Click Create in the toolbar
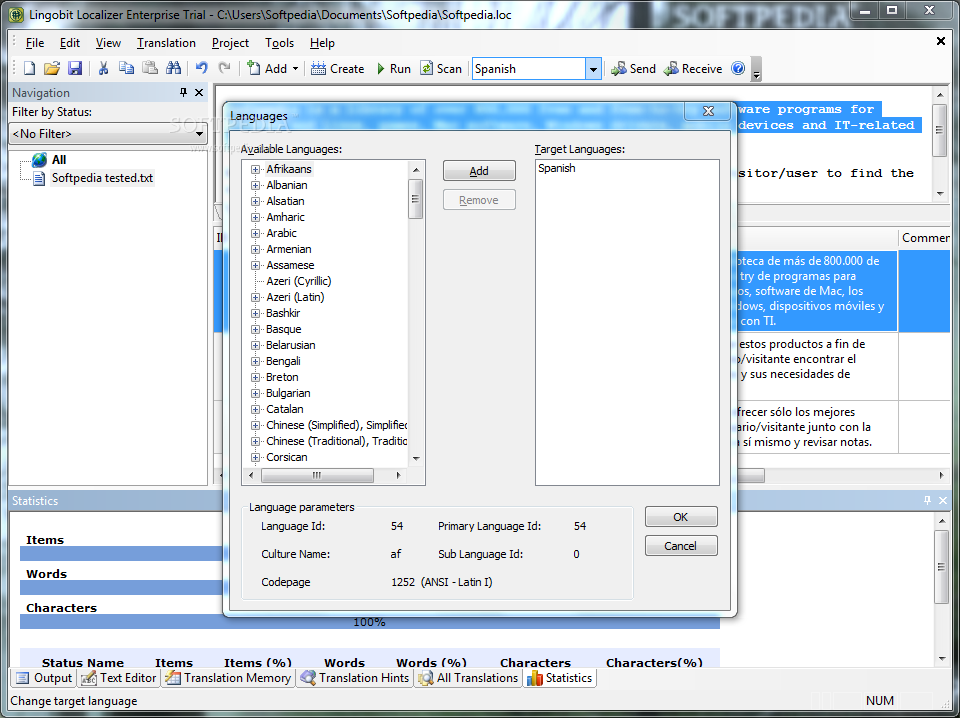This screenshot has height=718, width=960. 337,69
